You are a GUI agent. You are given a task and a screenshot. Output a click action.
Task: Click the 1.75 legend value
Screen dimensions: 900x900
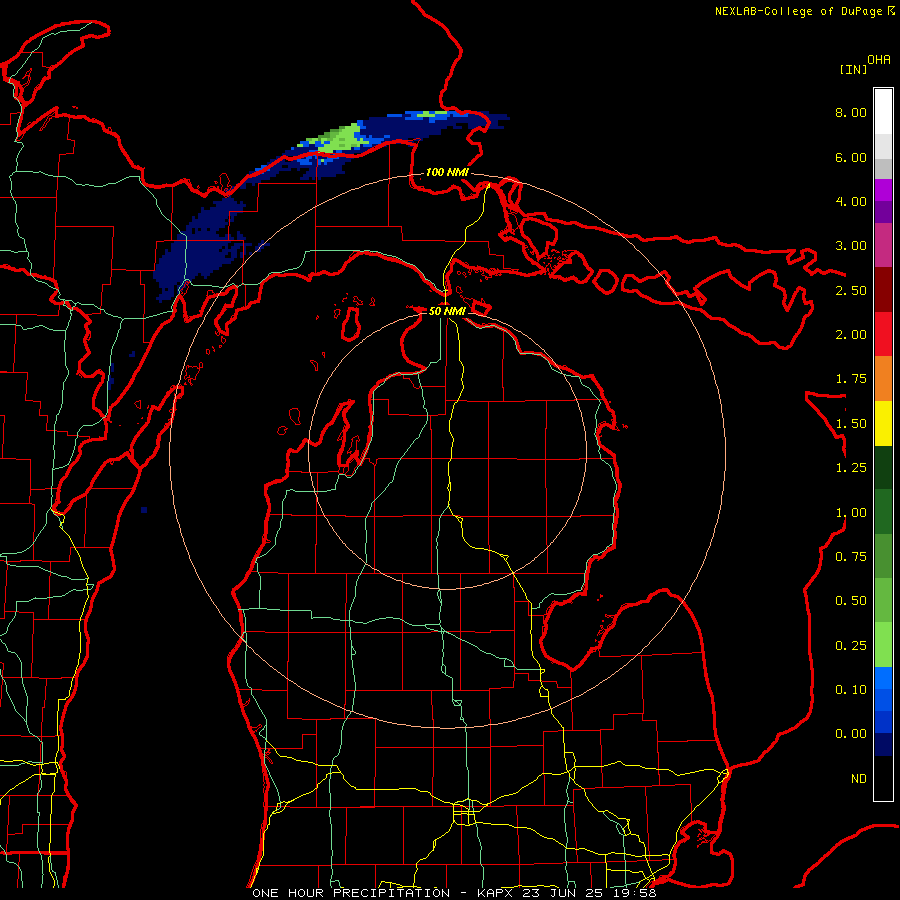(851, 379)
